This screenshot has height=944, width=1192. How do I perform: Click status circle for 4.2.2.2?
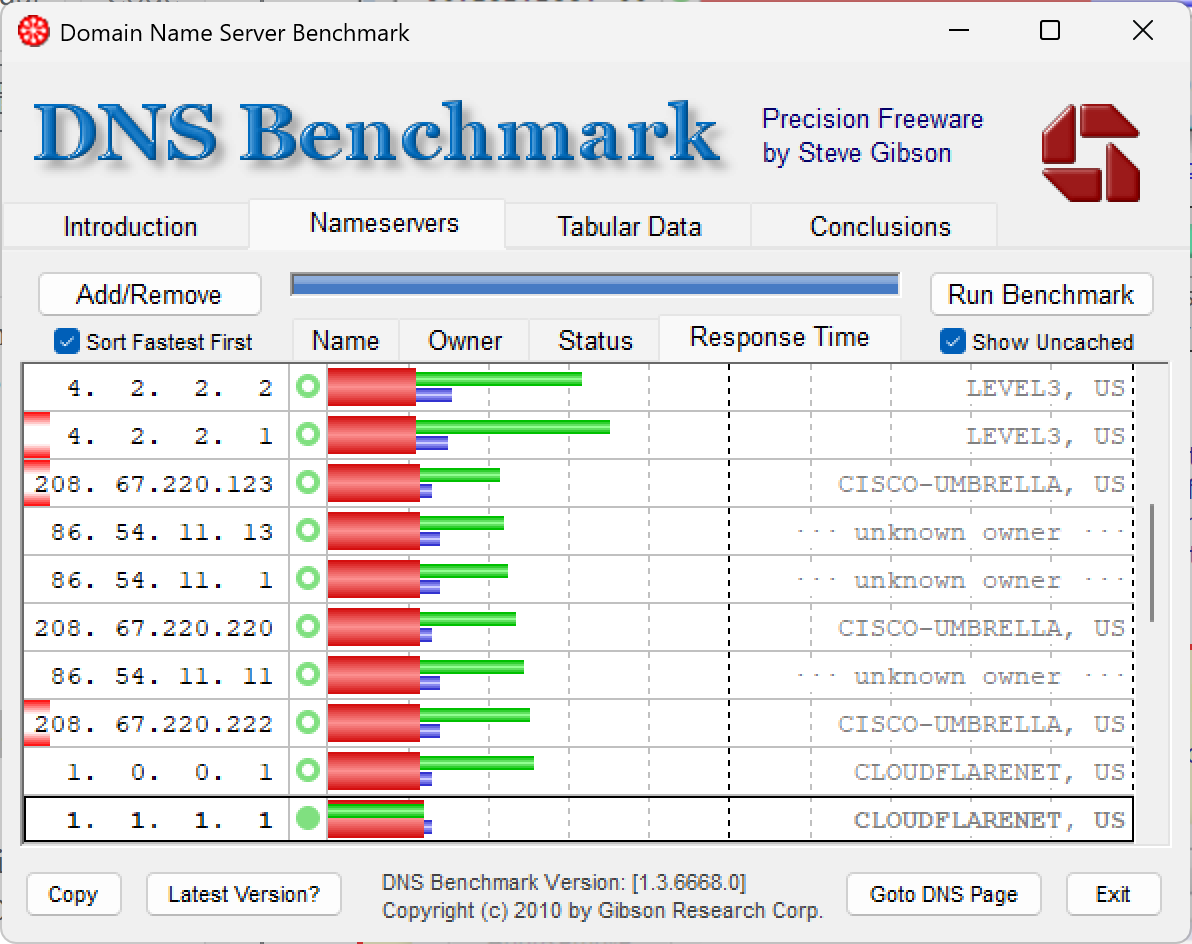tap(308, 387)
